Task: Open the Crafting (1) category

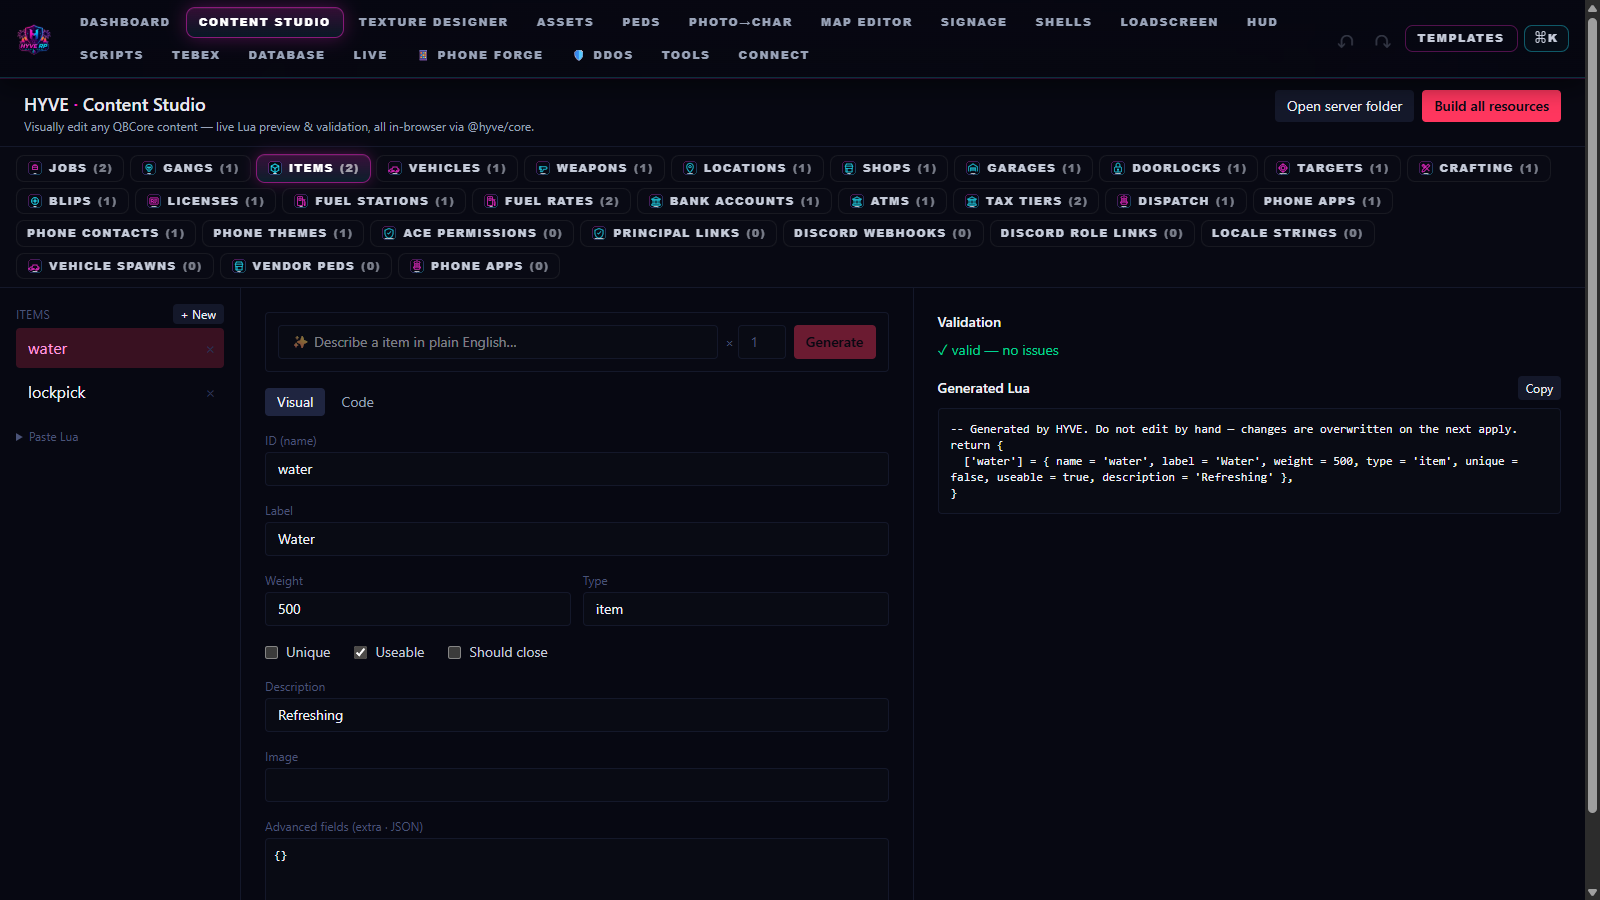Action: 1479,168
